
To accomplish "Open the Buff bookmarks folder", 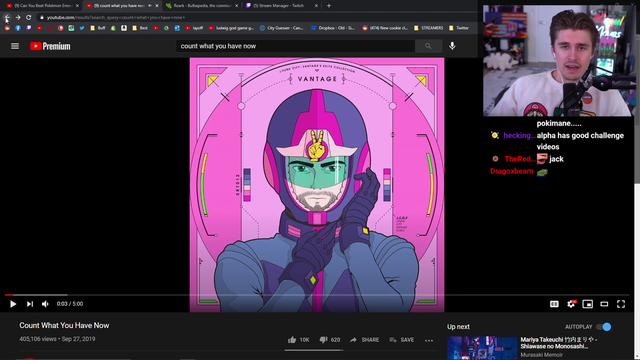I will [x=98, y=28].
